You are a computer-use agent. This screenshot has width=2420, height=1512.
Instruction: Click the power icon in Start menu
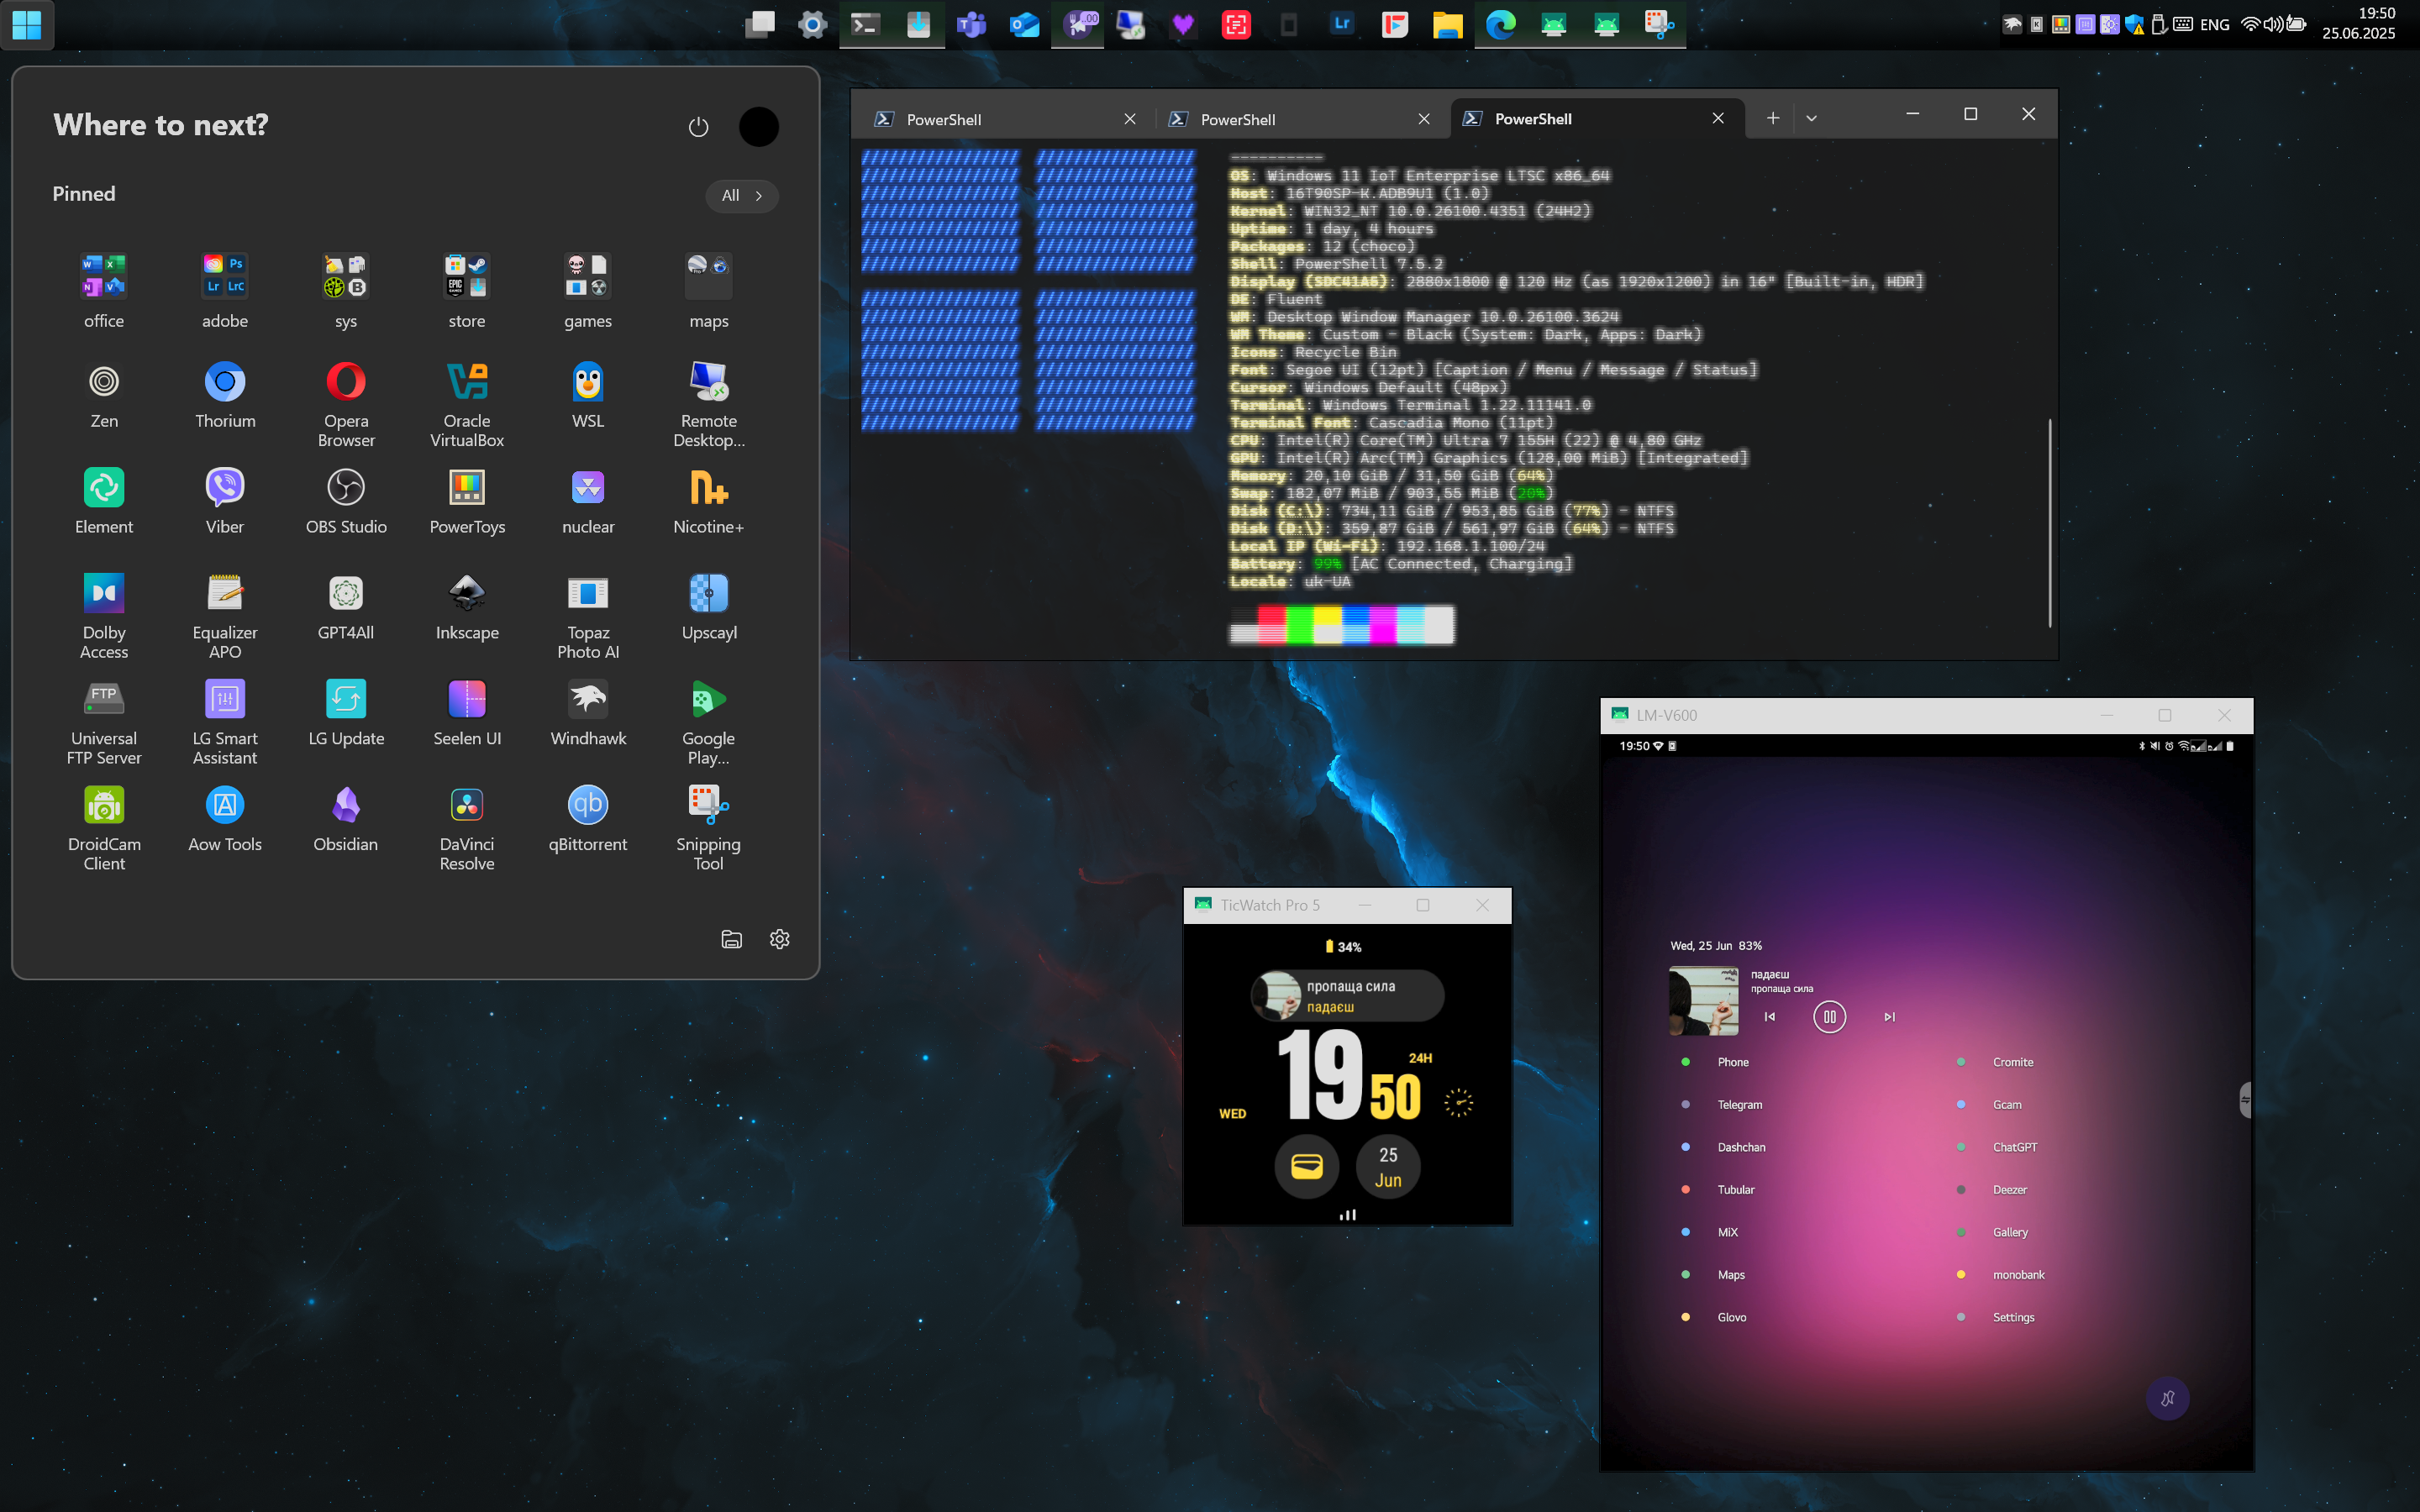point(698,127)
